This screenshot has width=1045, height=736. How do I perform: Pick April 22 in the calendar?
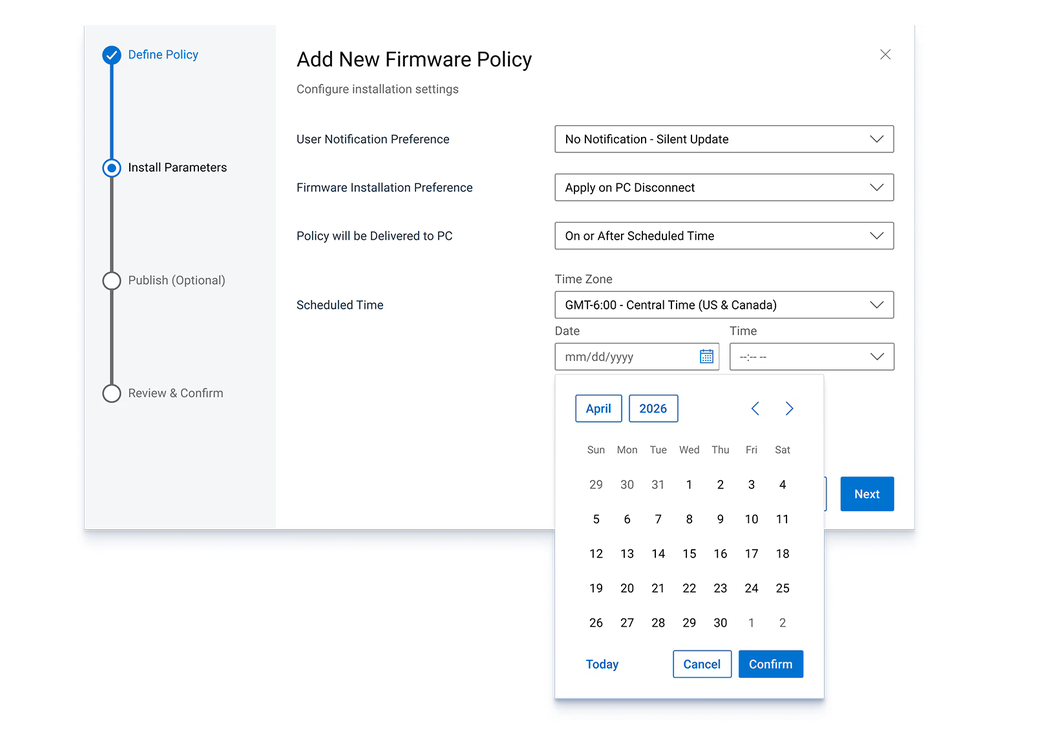tap(689, 588)
